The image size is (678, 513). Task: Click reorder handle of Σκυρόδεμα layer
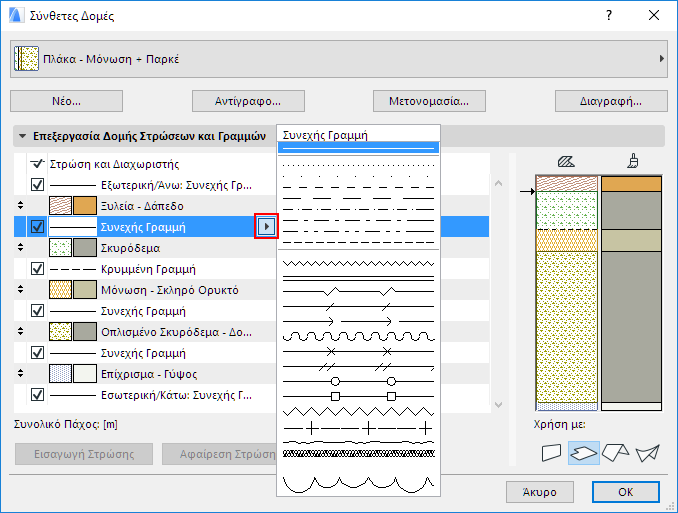click(x=20, y=247)
